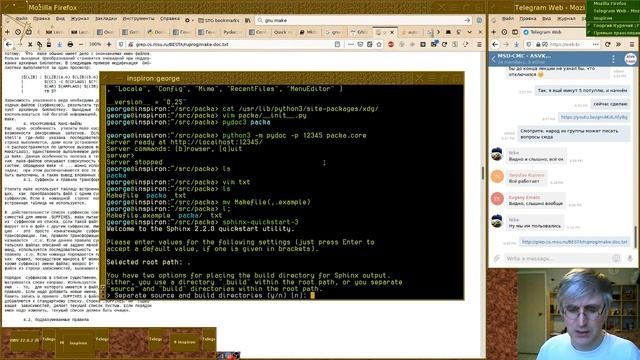Click the Telegram window URL bar

[x=562, y=44]
